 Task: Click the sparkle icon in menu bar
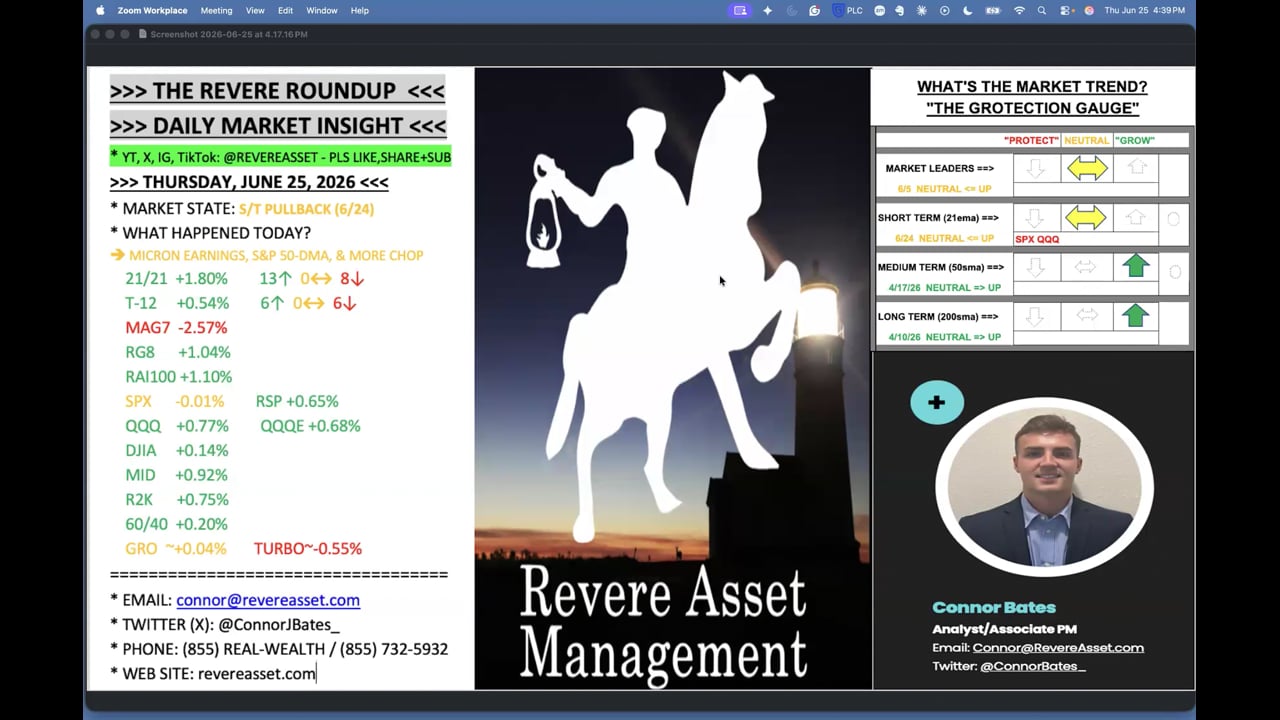[767, 10]
